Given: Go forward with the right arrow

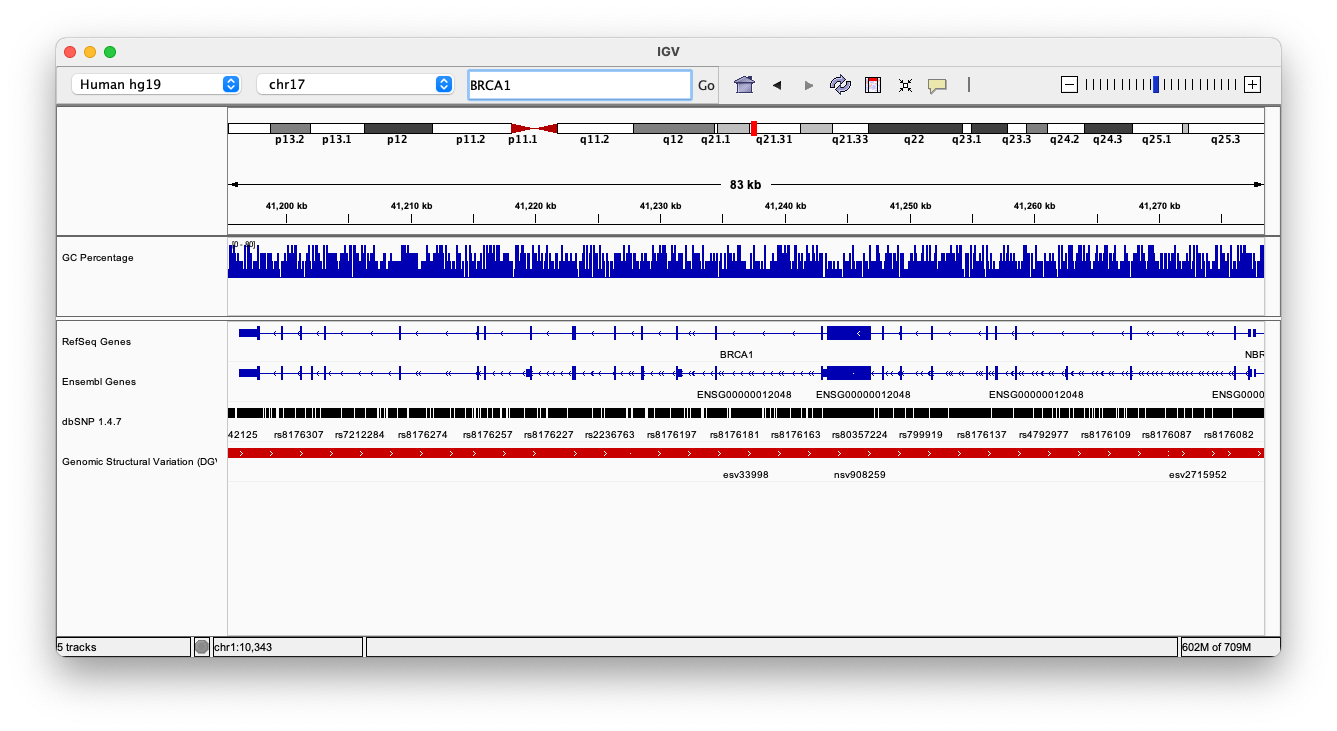Looking at the screenshot, I should [x=809, y=85].
